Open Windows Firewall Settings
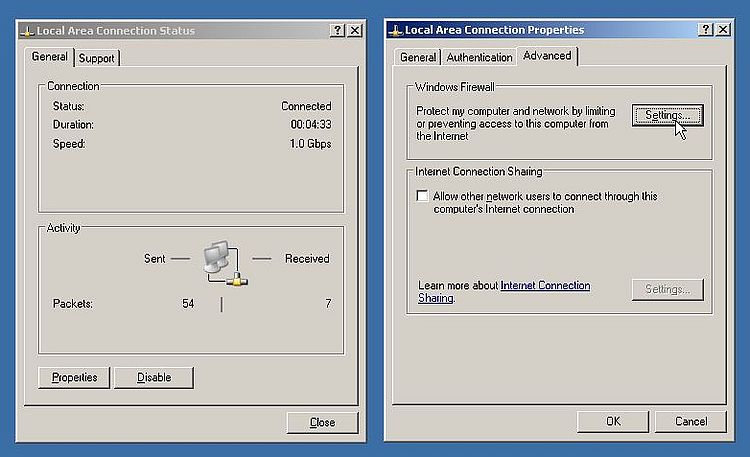 pos(667,115)
